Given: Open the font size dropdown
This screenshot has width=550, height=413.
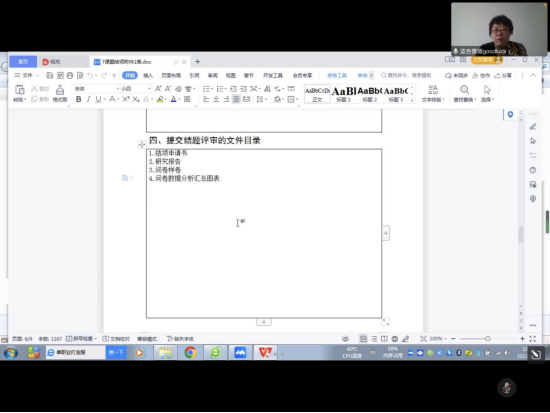Looking at the screenshot, I should tap(136, 89).
